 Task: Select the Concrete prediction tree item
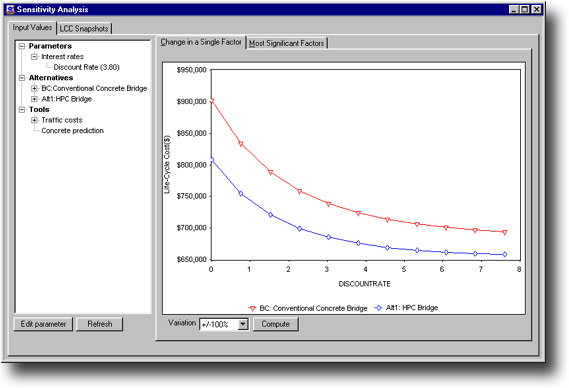[73, 130]
